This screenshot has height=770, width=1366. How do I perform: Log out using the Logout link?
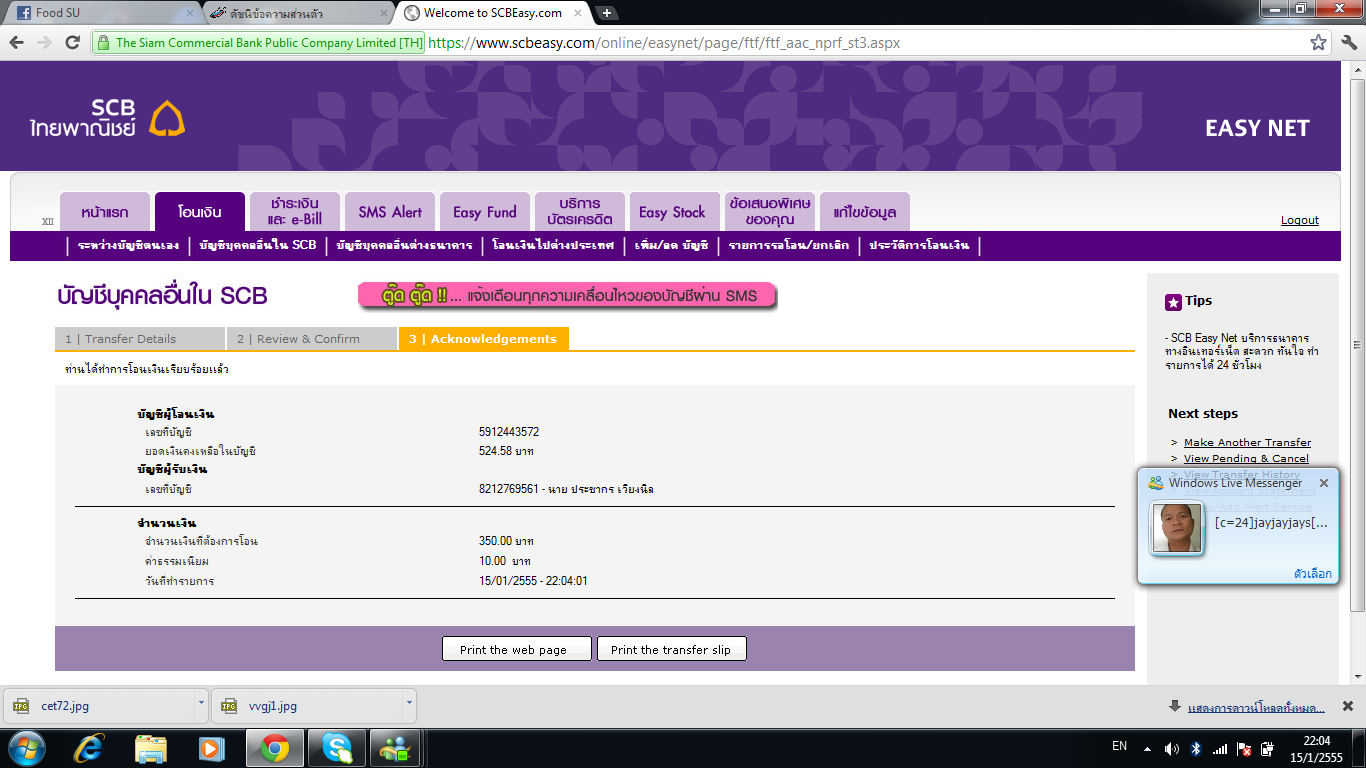coord(1300,220)
